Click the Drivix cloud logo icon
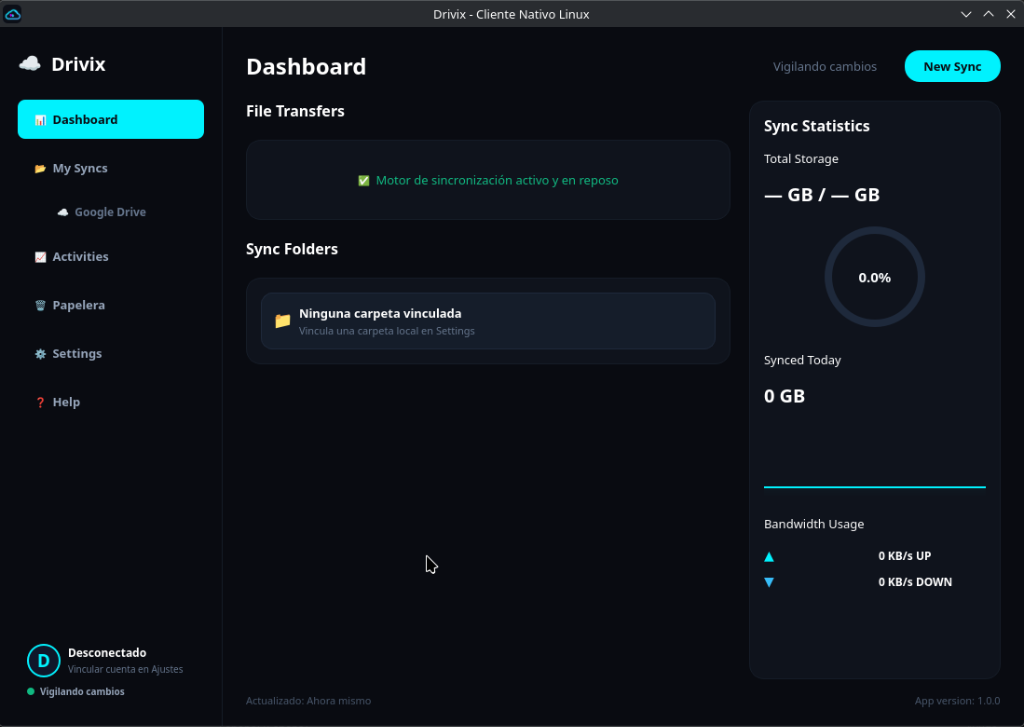1024x727 pixels. [30, 64]
